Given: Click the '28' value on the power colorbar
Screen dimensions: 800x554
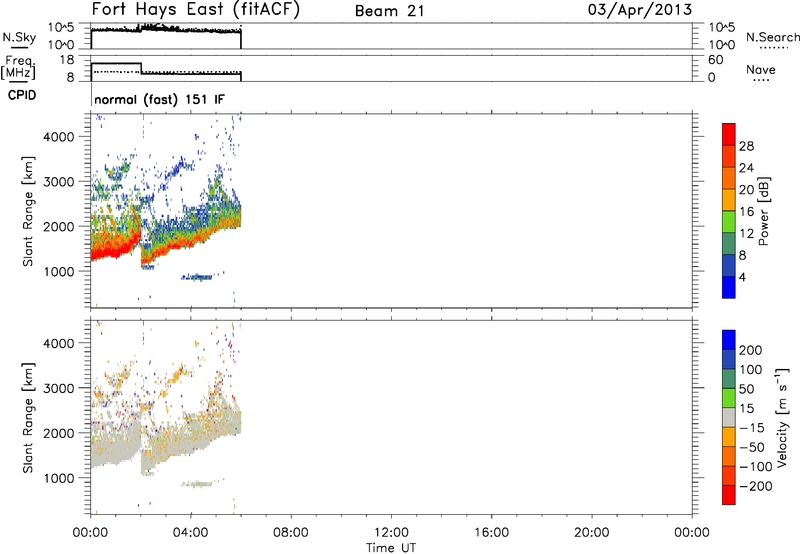Looking at the screenshot, I should (746, 146).
